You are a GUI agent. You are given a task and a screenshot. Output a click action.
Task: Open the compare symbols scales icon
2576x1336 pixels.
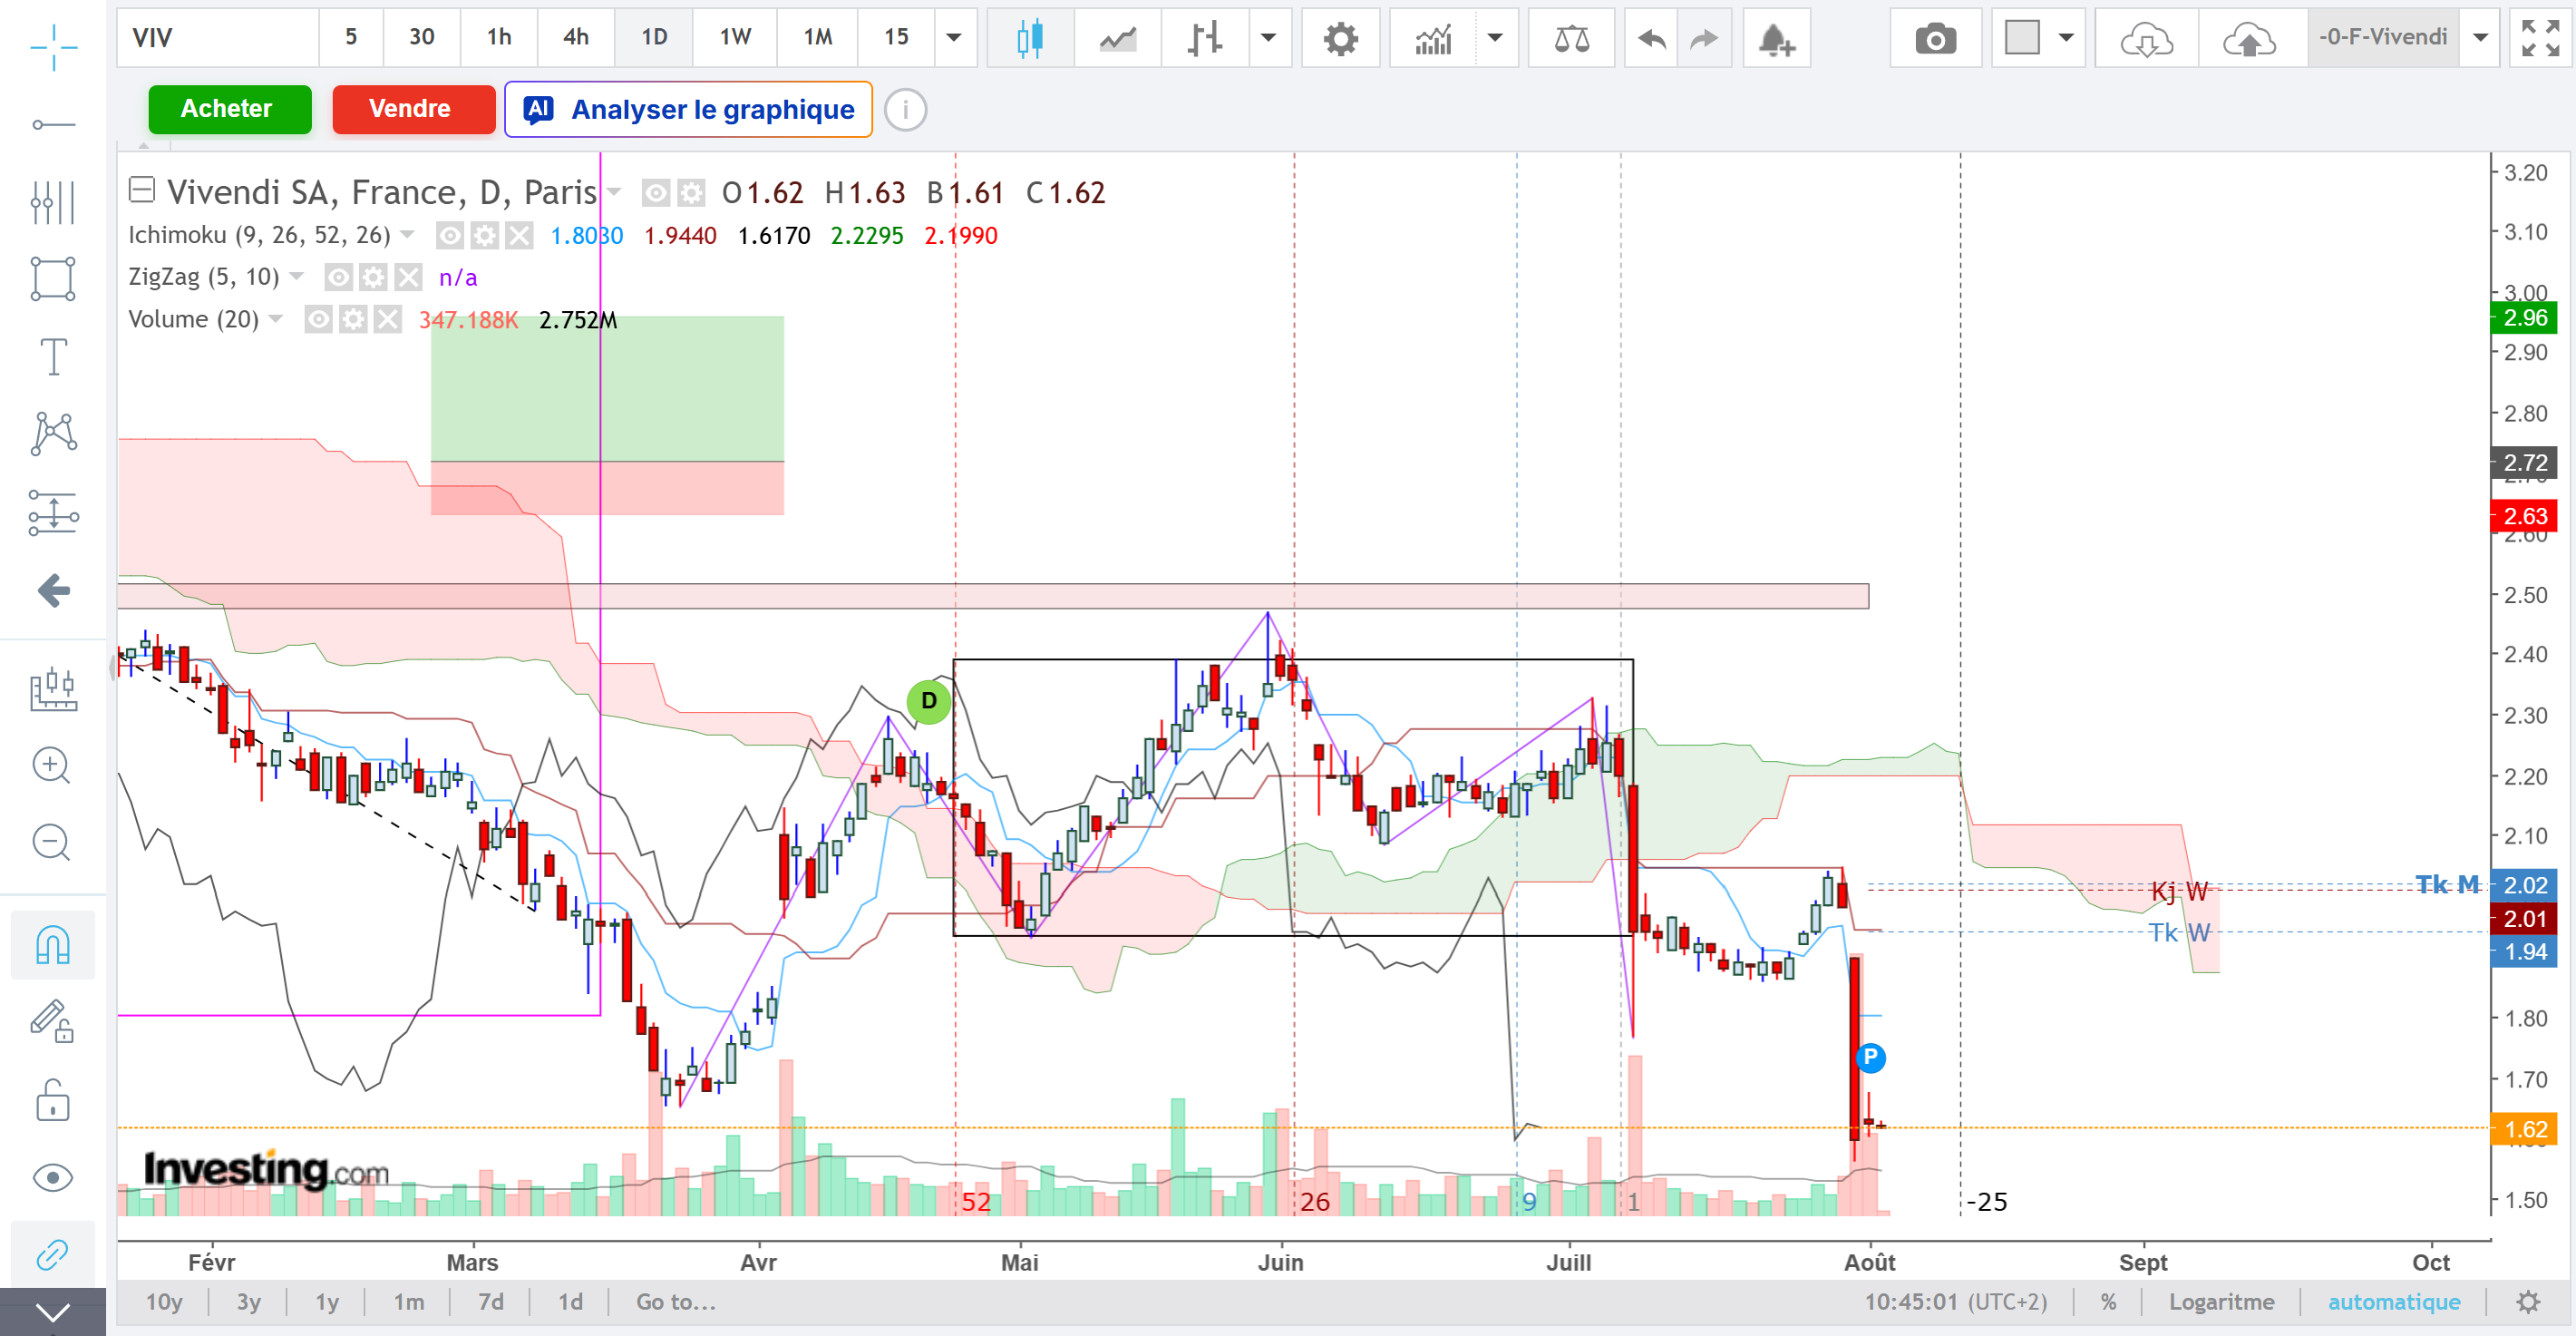(1572, 38)
